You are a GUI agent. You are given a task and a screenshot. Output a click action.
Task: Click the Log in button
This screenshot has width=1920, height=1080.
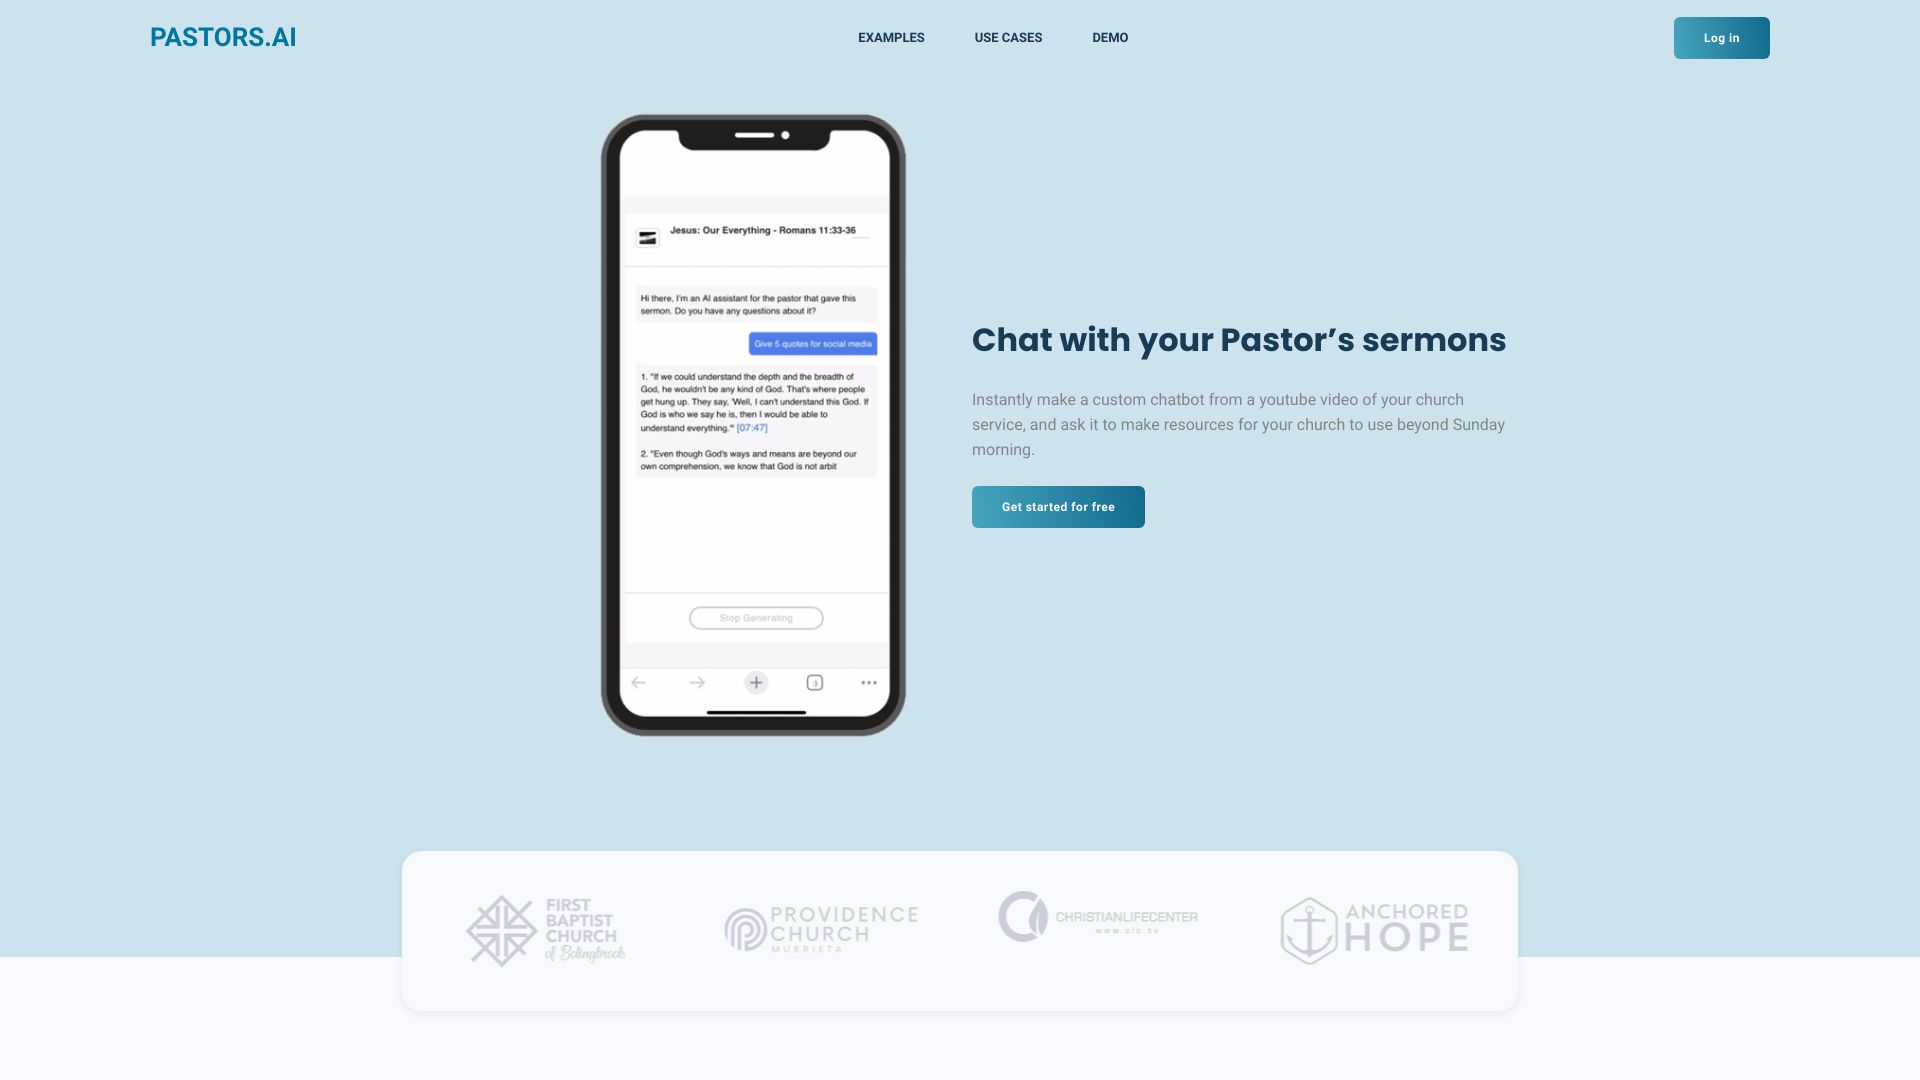1721,37
